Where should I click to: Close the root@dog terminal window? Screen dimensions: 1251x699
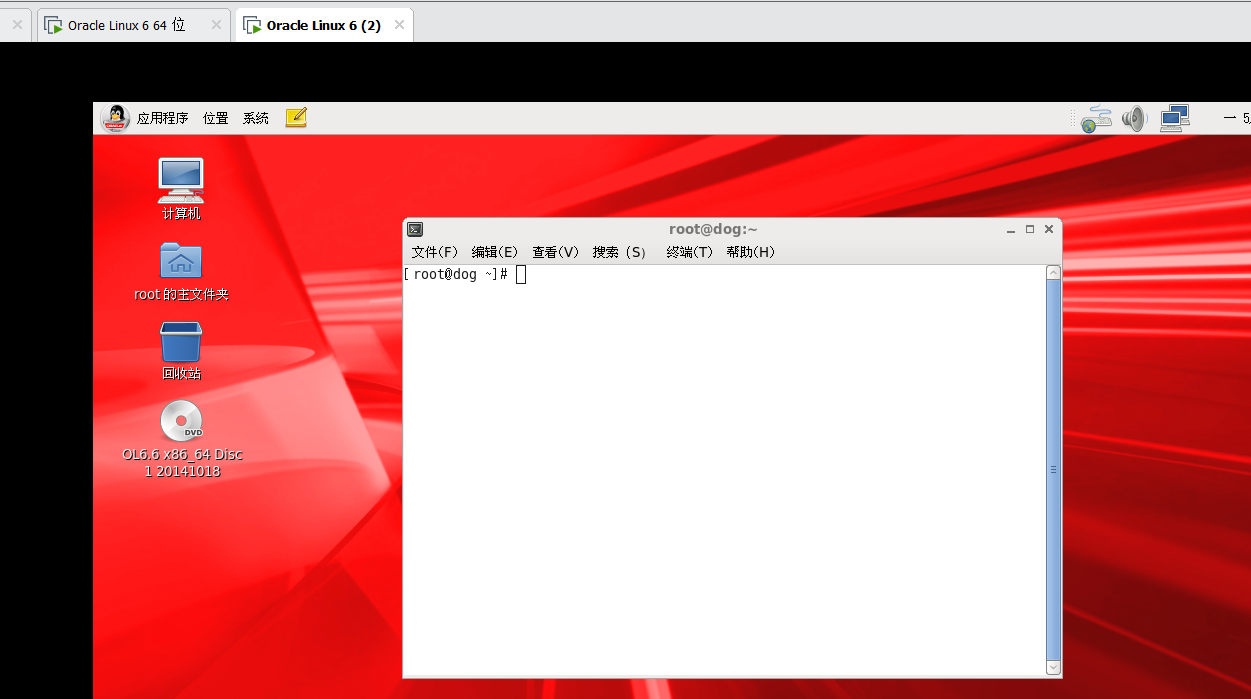click(x=1049, y=229)
